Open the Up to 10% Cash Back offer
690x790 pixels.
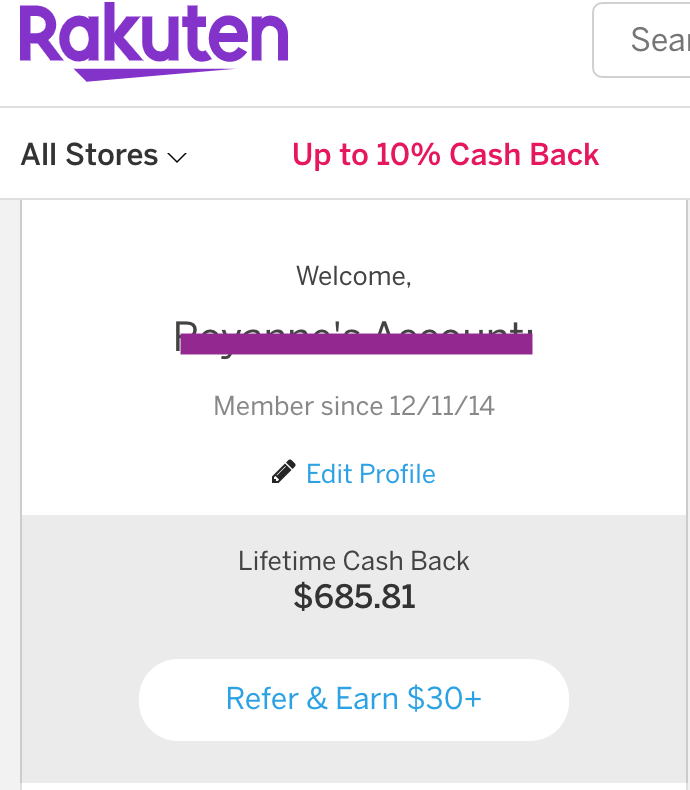(445, 155)
